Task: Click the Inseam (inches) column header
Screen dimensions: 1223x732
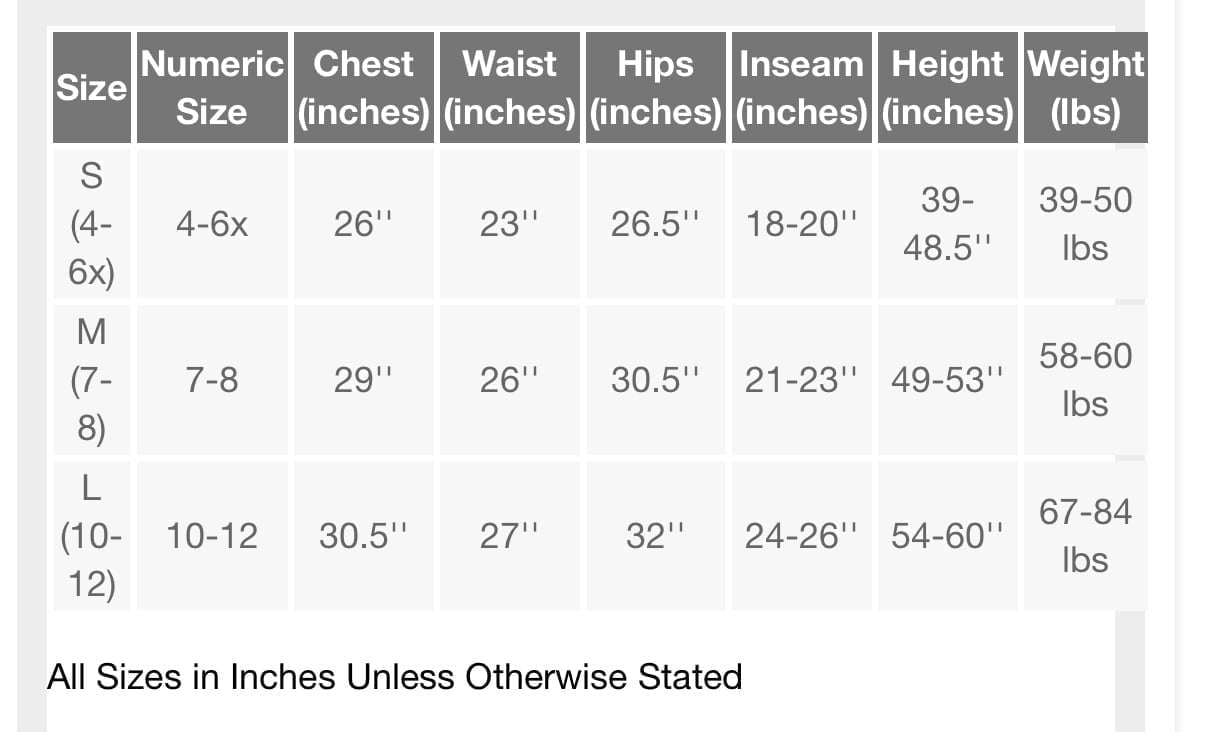Action: (802, 87)
